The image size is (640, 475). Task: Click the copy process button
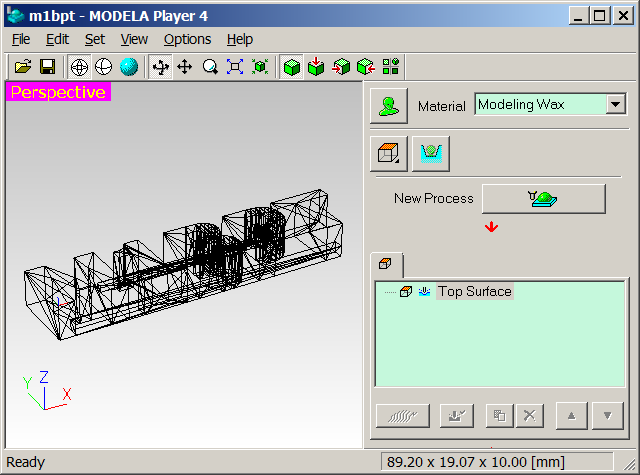point(500,416)
